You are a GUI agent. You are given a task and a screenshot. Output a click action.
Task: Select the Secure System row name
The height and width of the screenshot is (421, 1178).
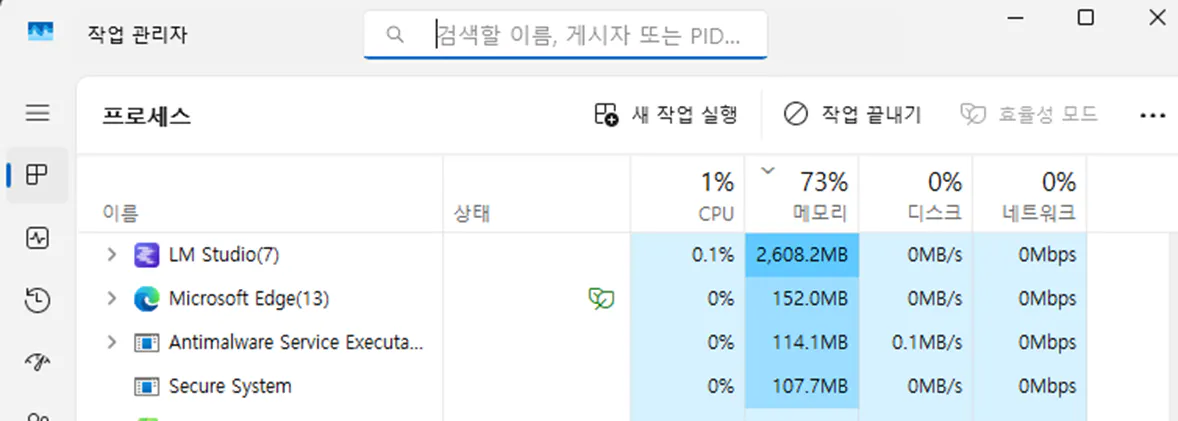[x=230, y=386]
